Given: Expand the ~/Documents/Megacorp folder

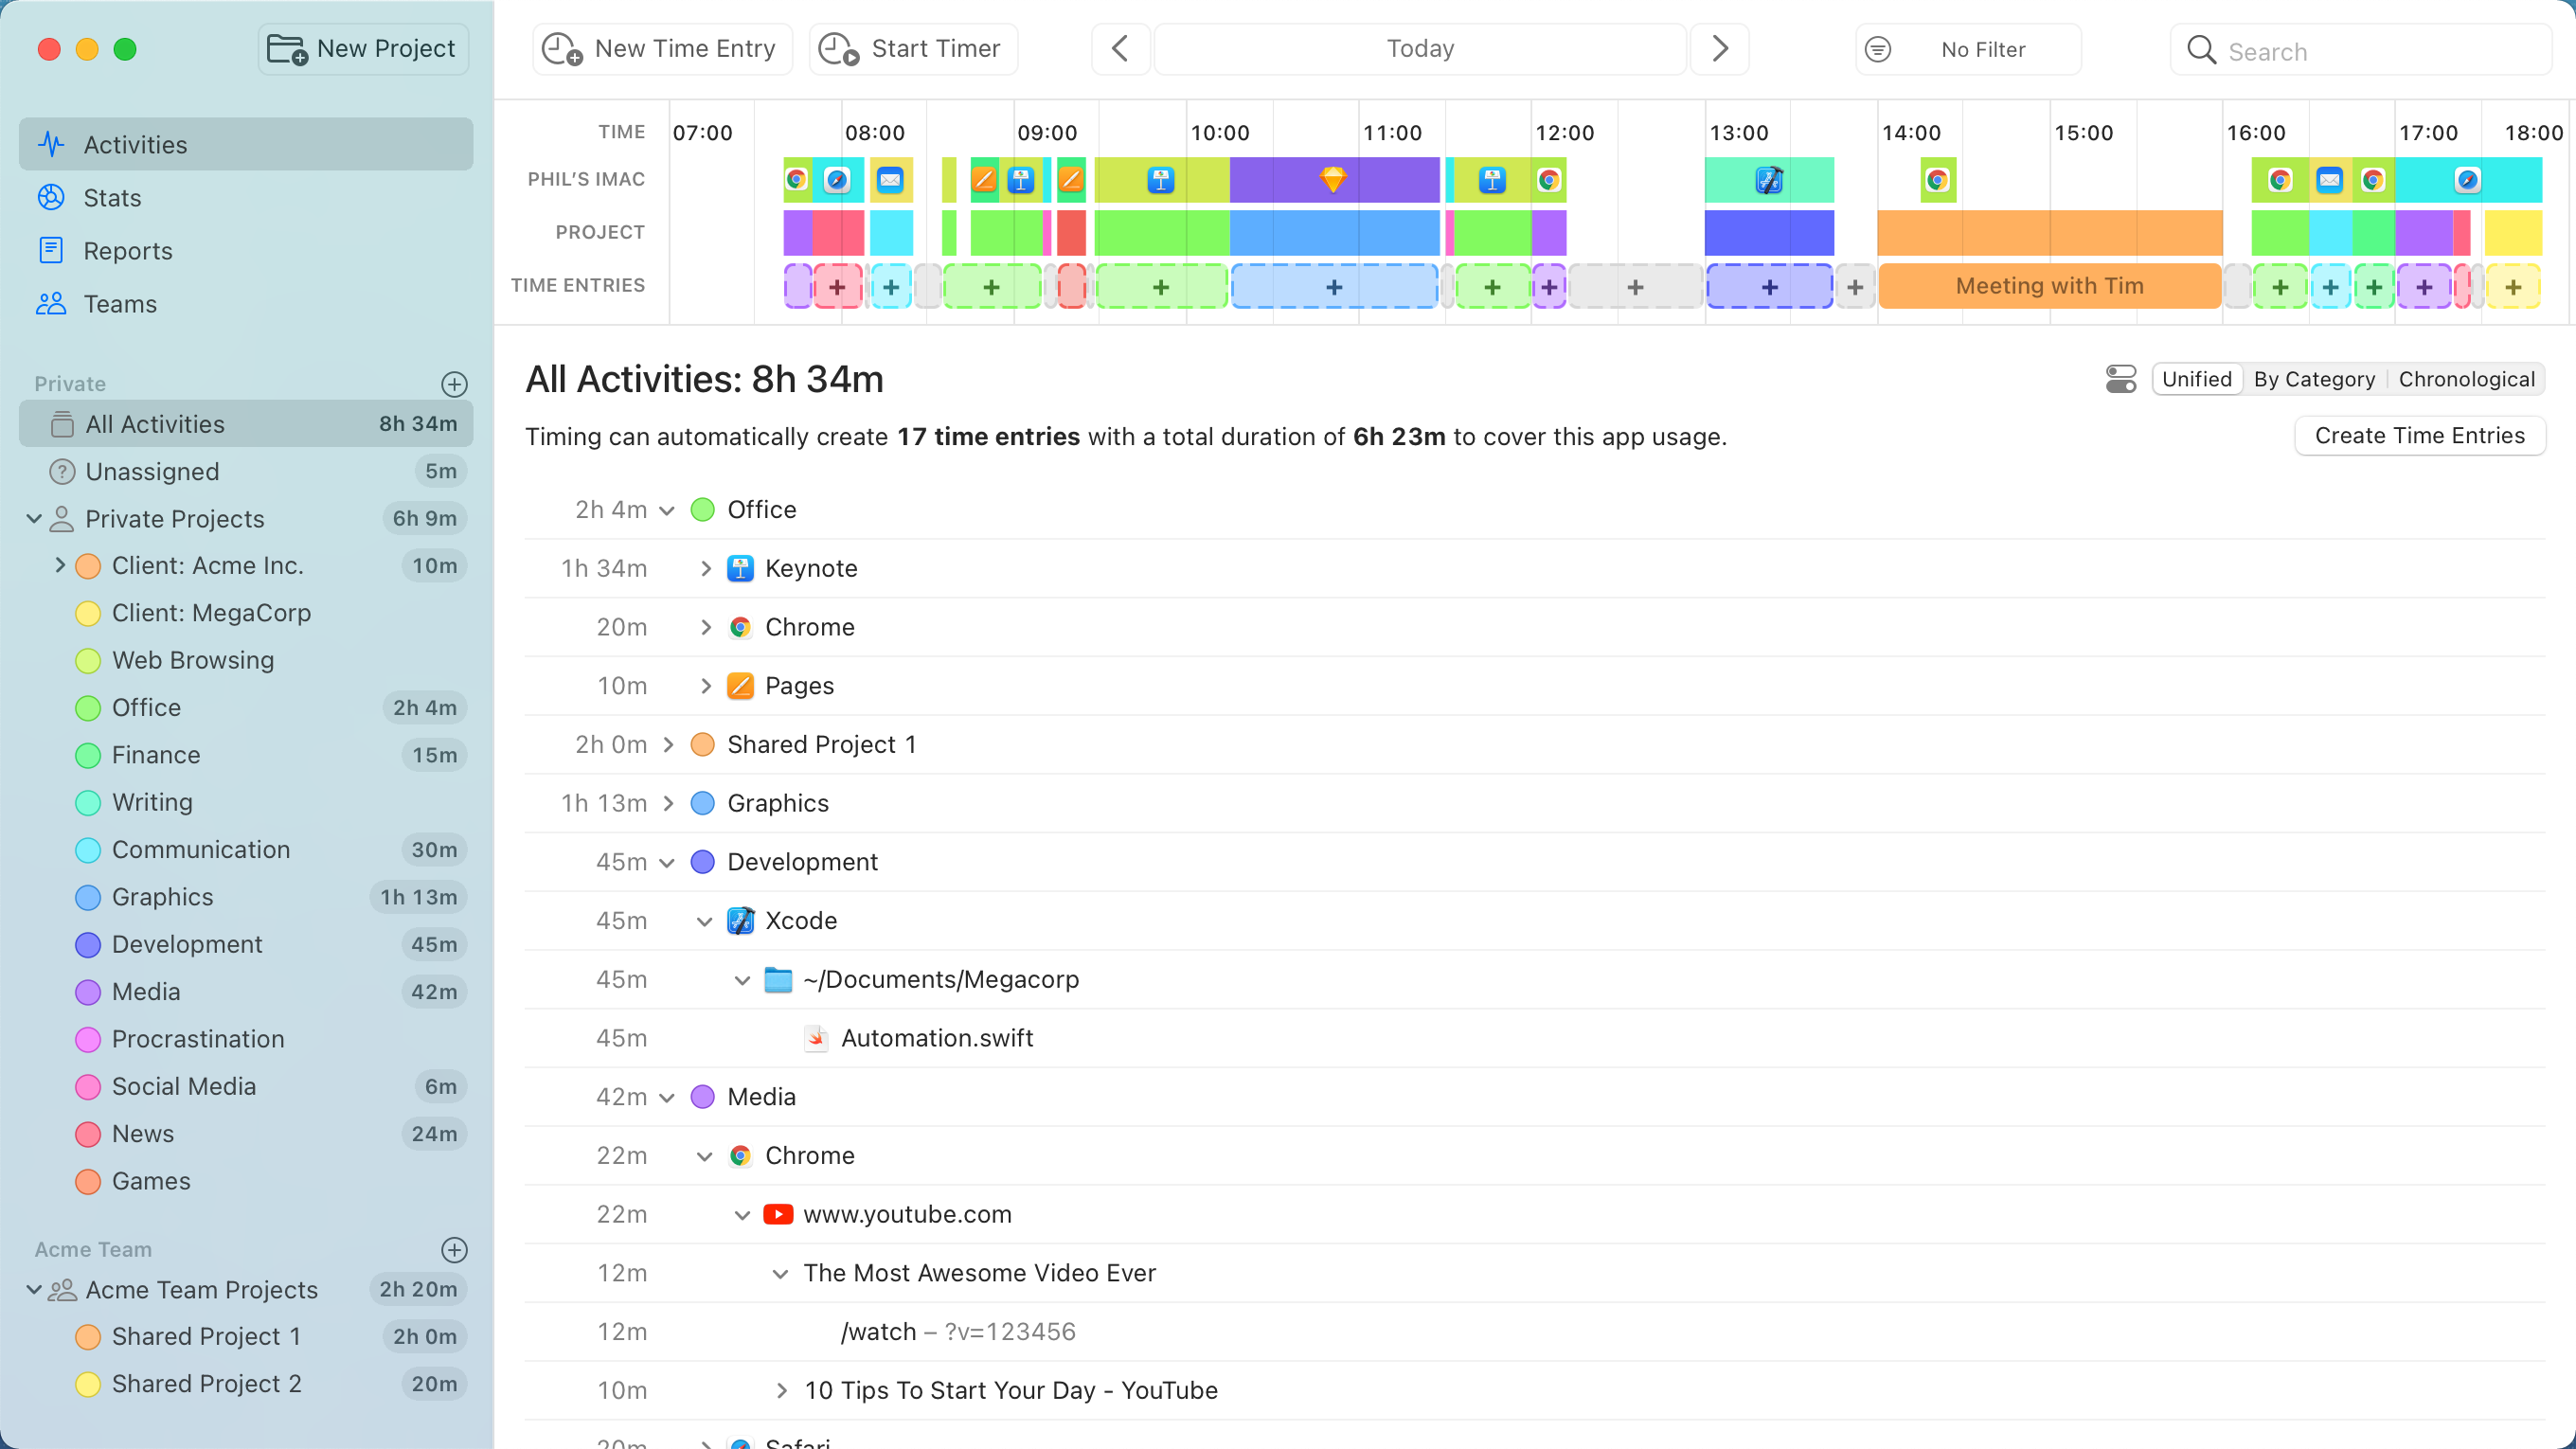Looking at the screenshot, I should (x=742, y=978).
